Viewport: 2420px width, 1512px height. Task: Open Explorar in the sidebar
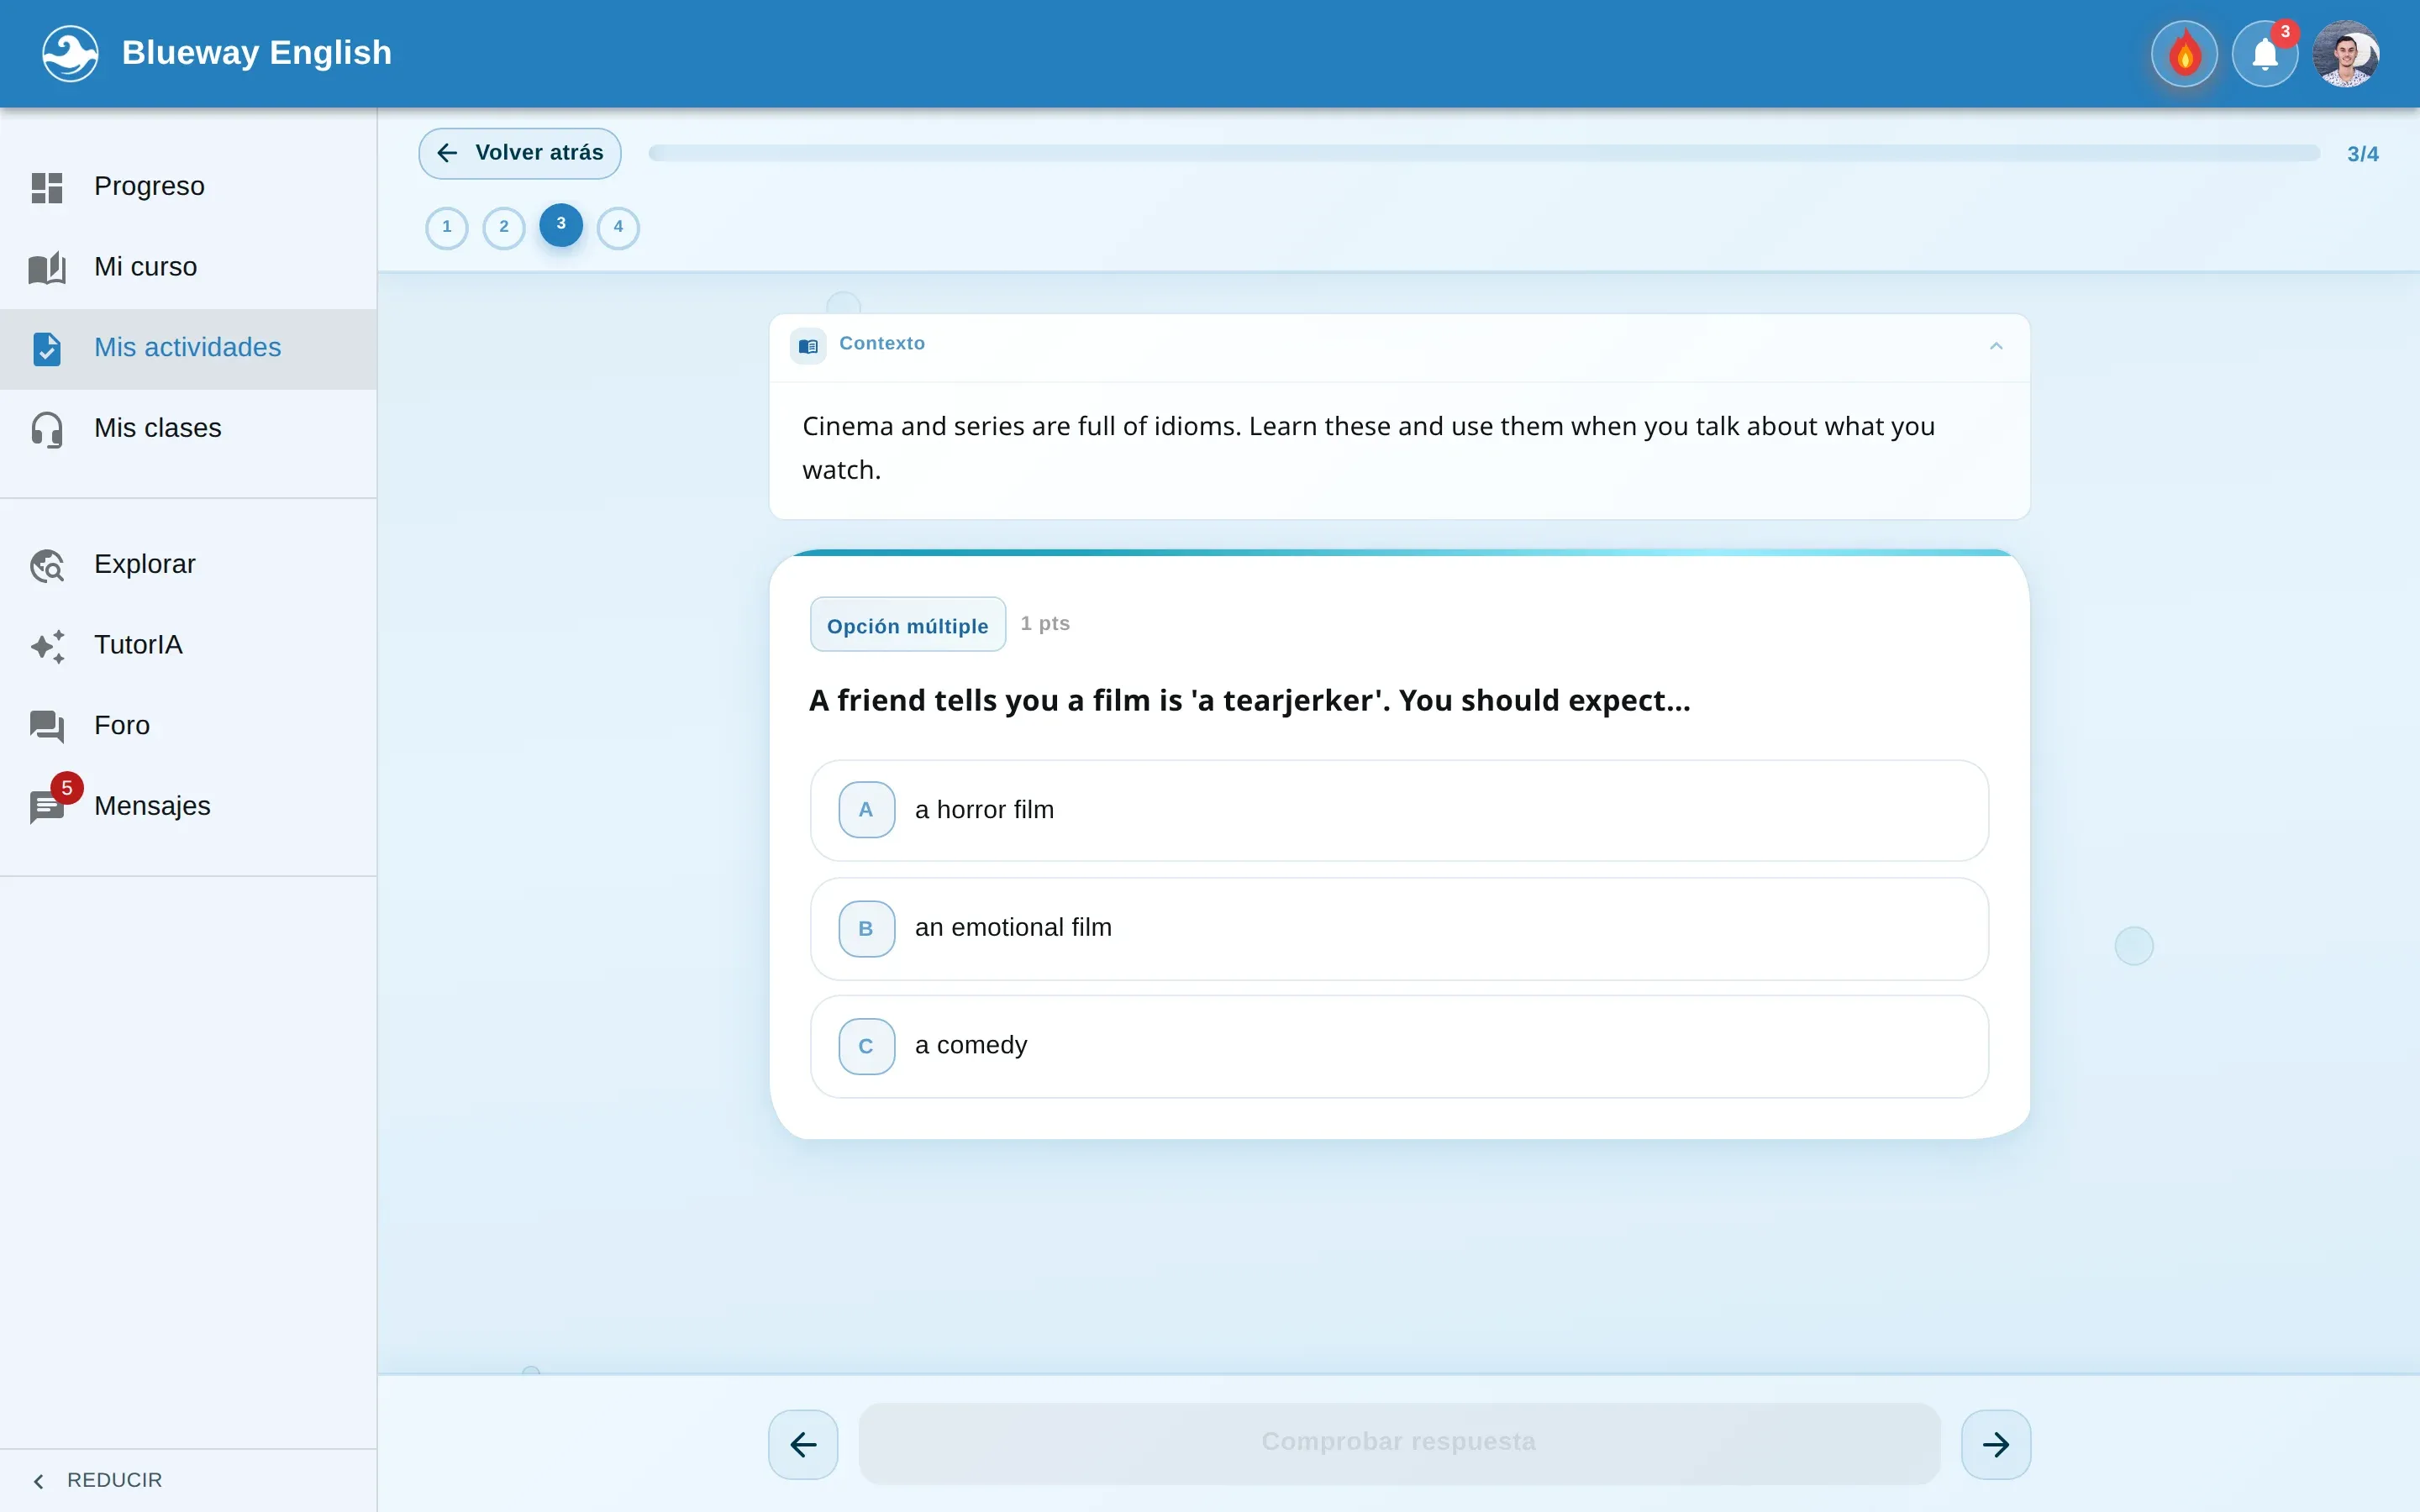click(188, 565)
